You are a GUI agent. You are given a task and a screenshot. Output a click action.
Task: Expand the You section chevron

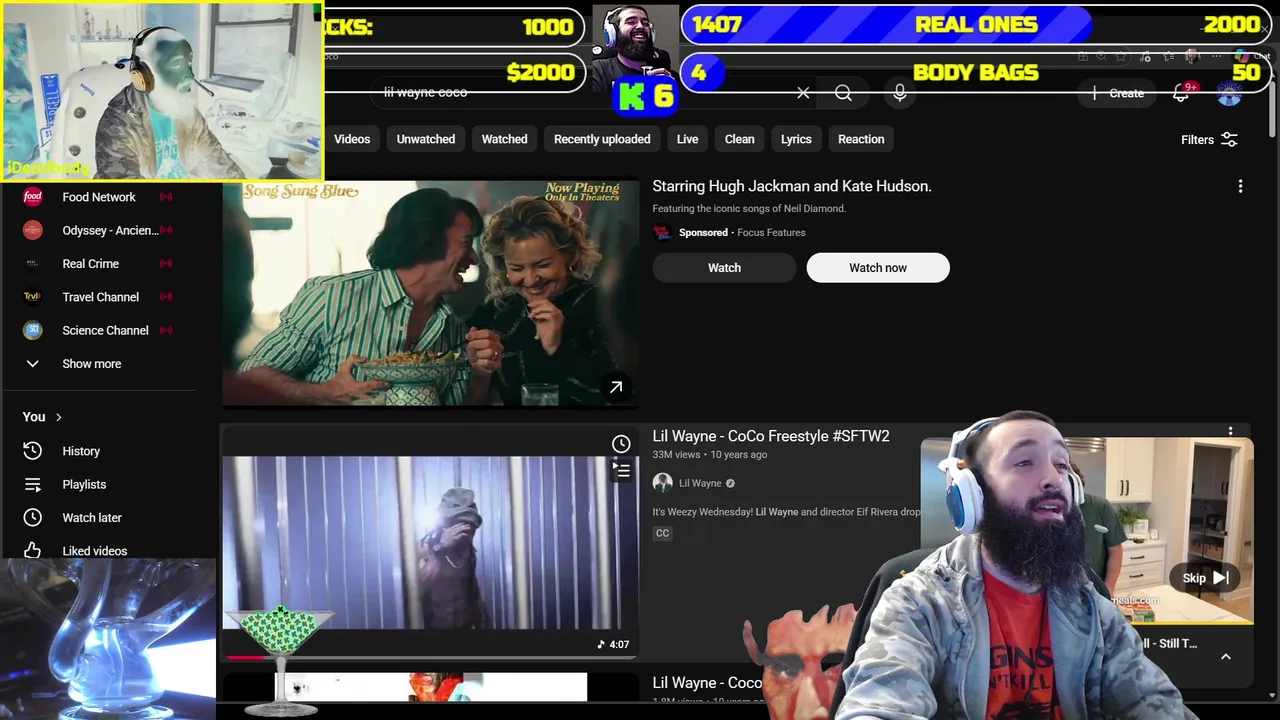pos(58,417)
